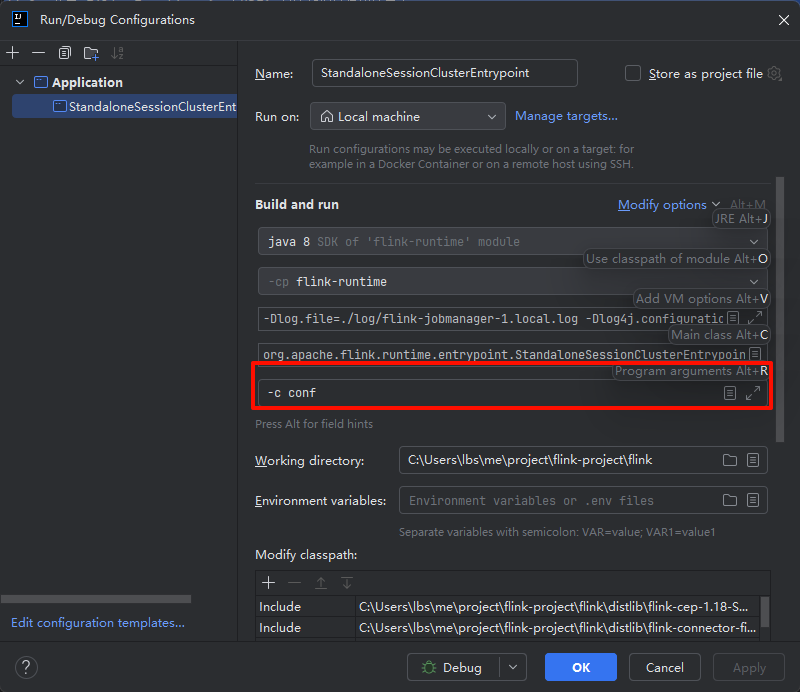Enable Store as project file checkbox
The image size is (800, 692).
632,73
